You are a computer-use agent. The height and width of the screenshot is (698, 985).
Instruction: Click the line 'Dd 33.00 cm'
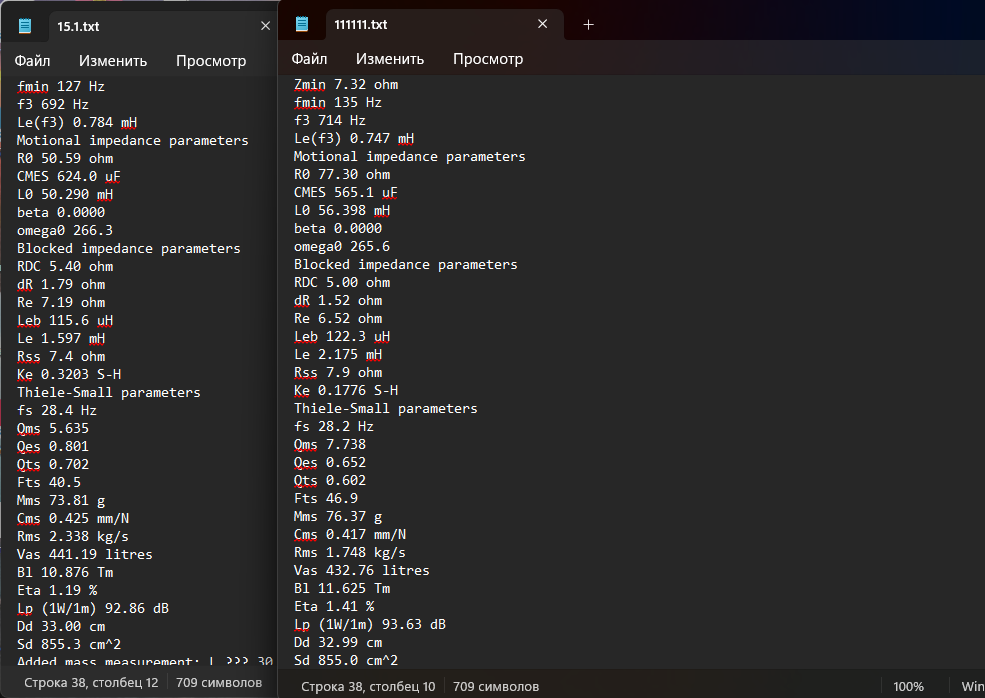(x=61, y=626)
